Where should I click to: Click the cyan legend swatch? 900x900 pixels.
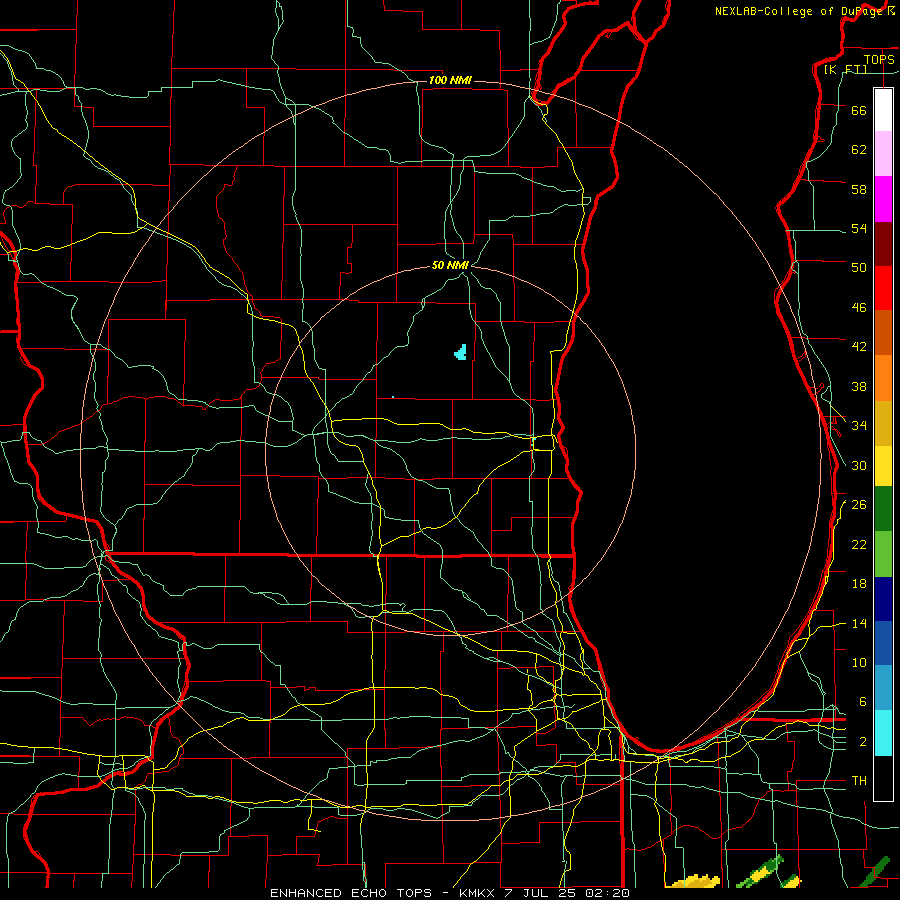[x=883, y=734]
